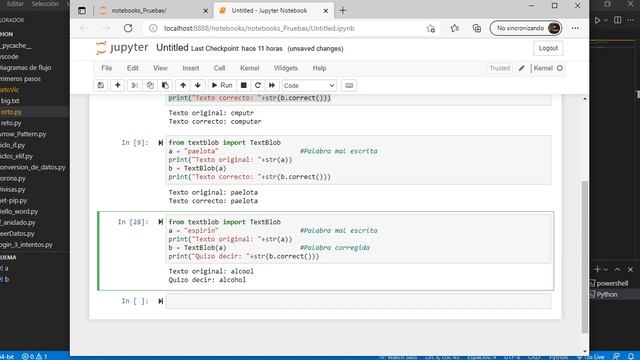
Task: Open leerDatos.py in VS Code explorer
Action: [x=18, y=233]
